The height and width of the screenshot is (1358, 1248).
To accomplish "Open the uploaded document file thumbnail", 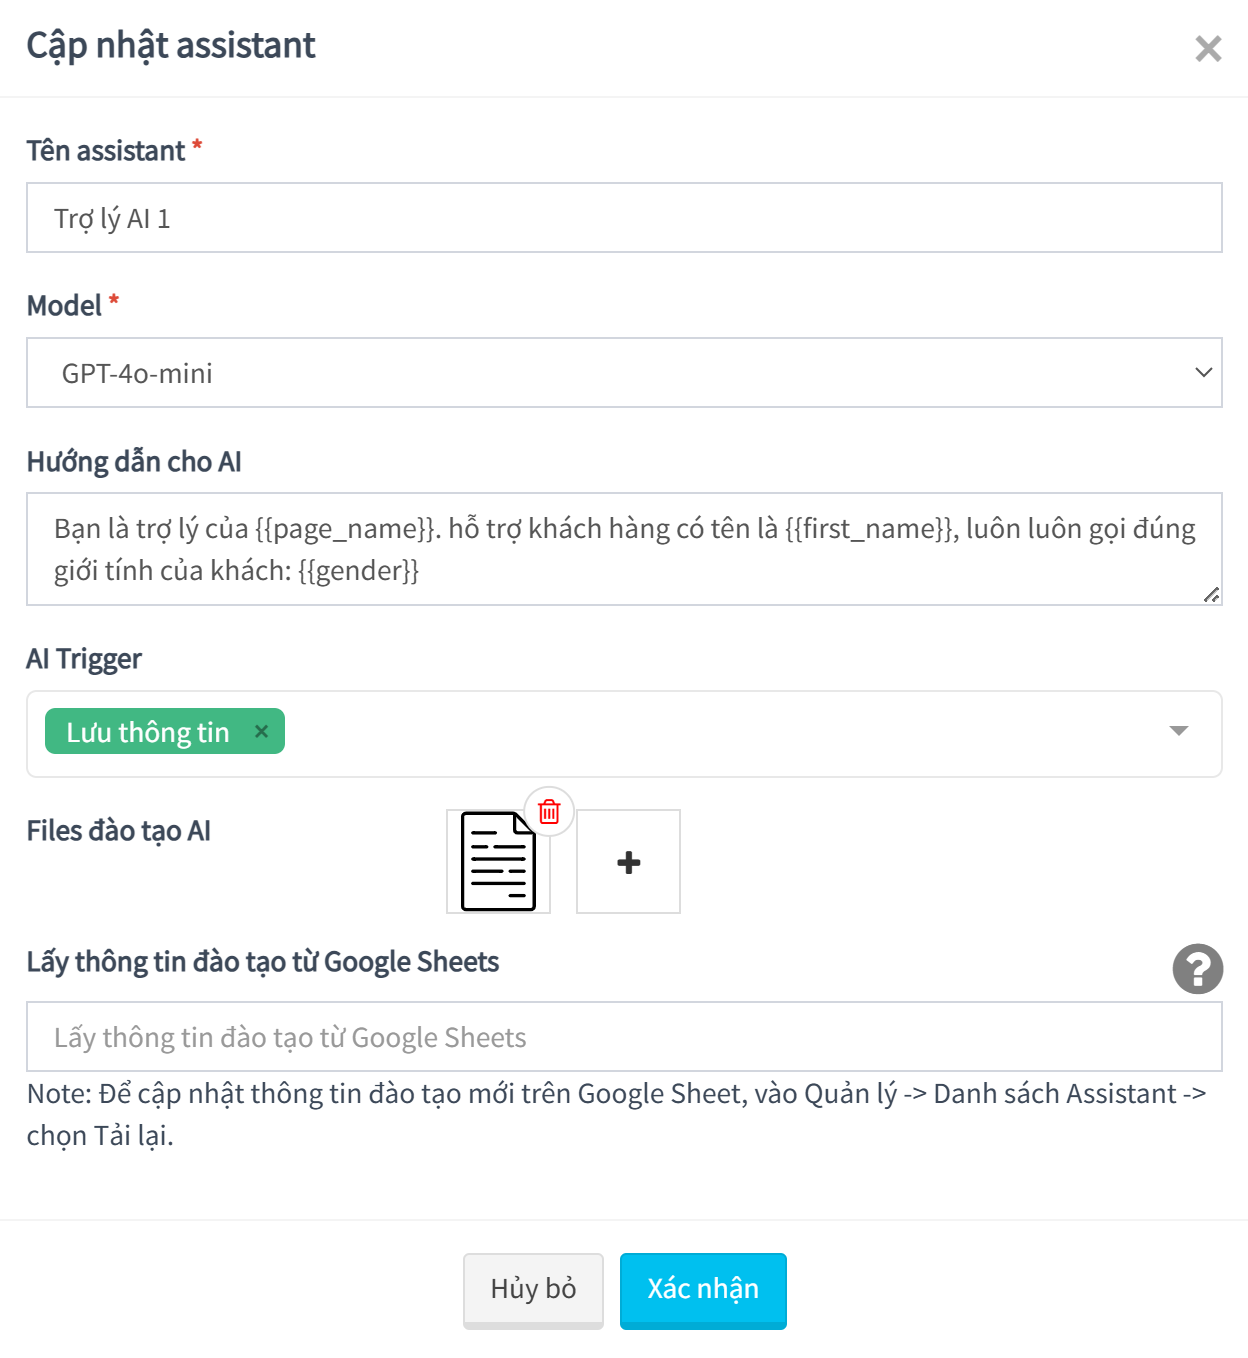I will click(498, 861).
